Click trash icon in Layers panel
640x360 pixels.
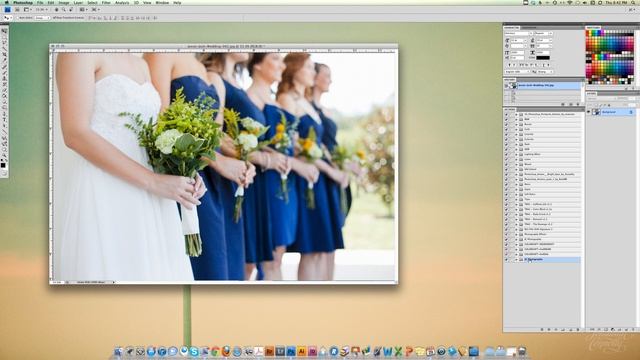tap(633, 329)
